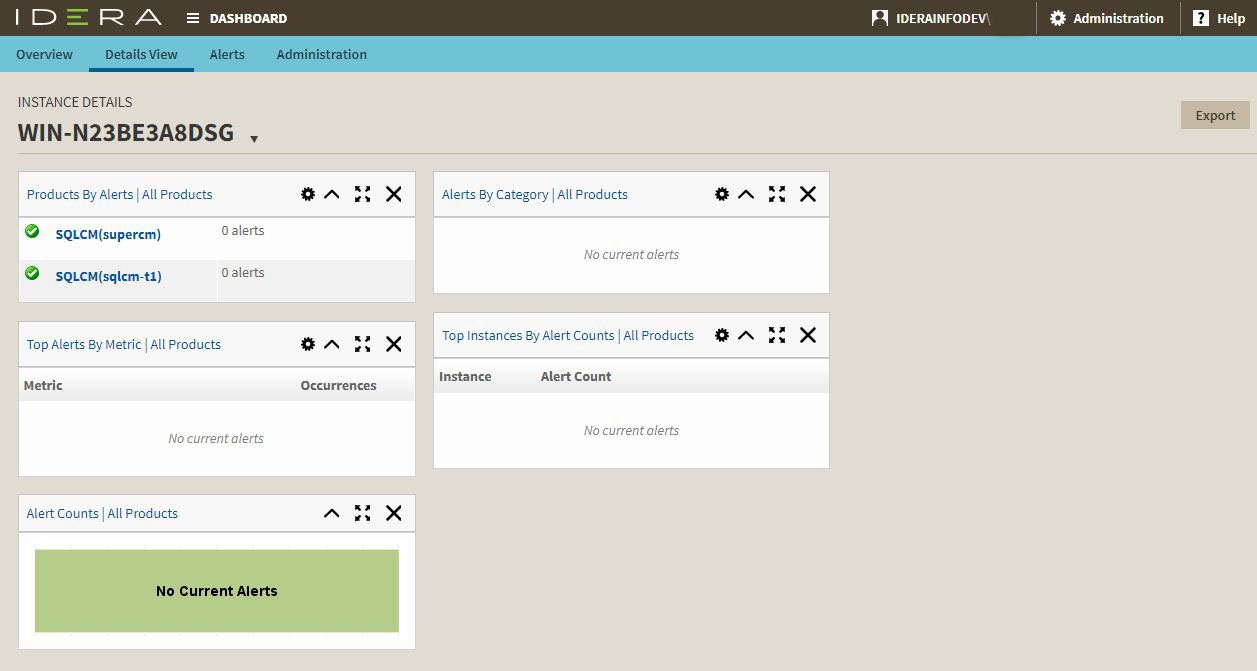Open the Administration tab in sub-navigation
The height and width of the screenshot is (671, 1257).
(x=322, y=54)
